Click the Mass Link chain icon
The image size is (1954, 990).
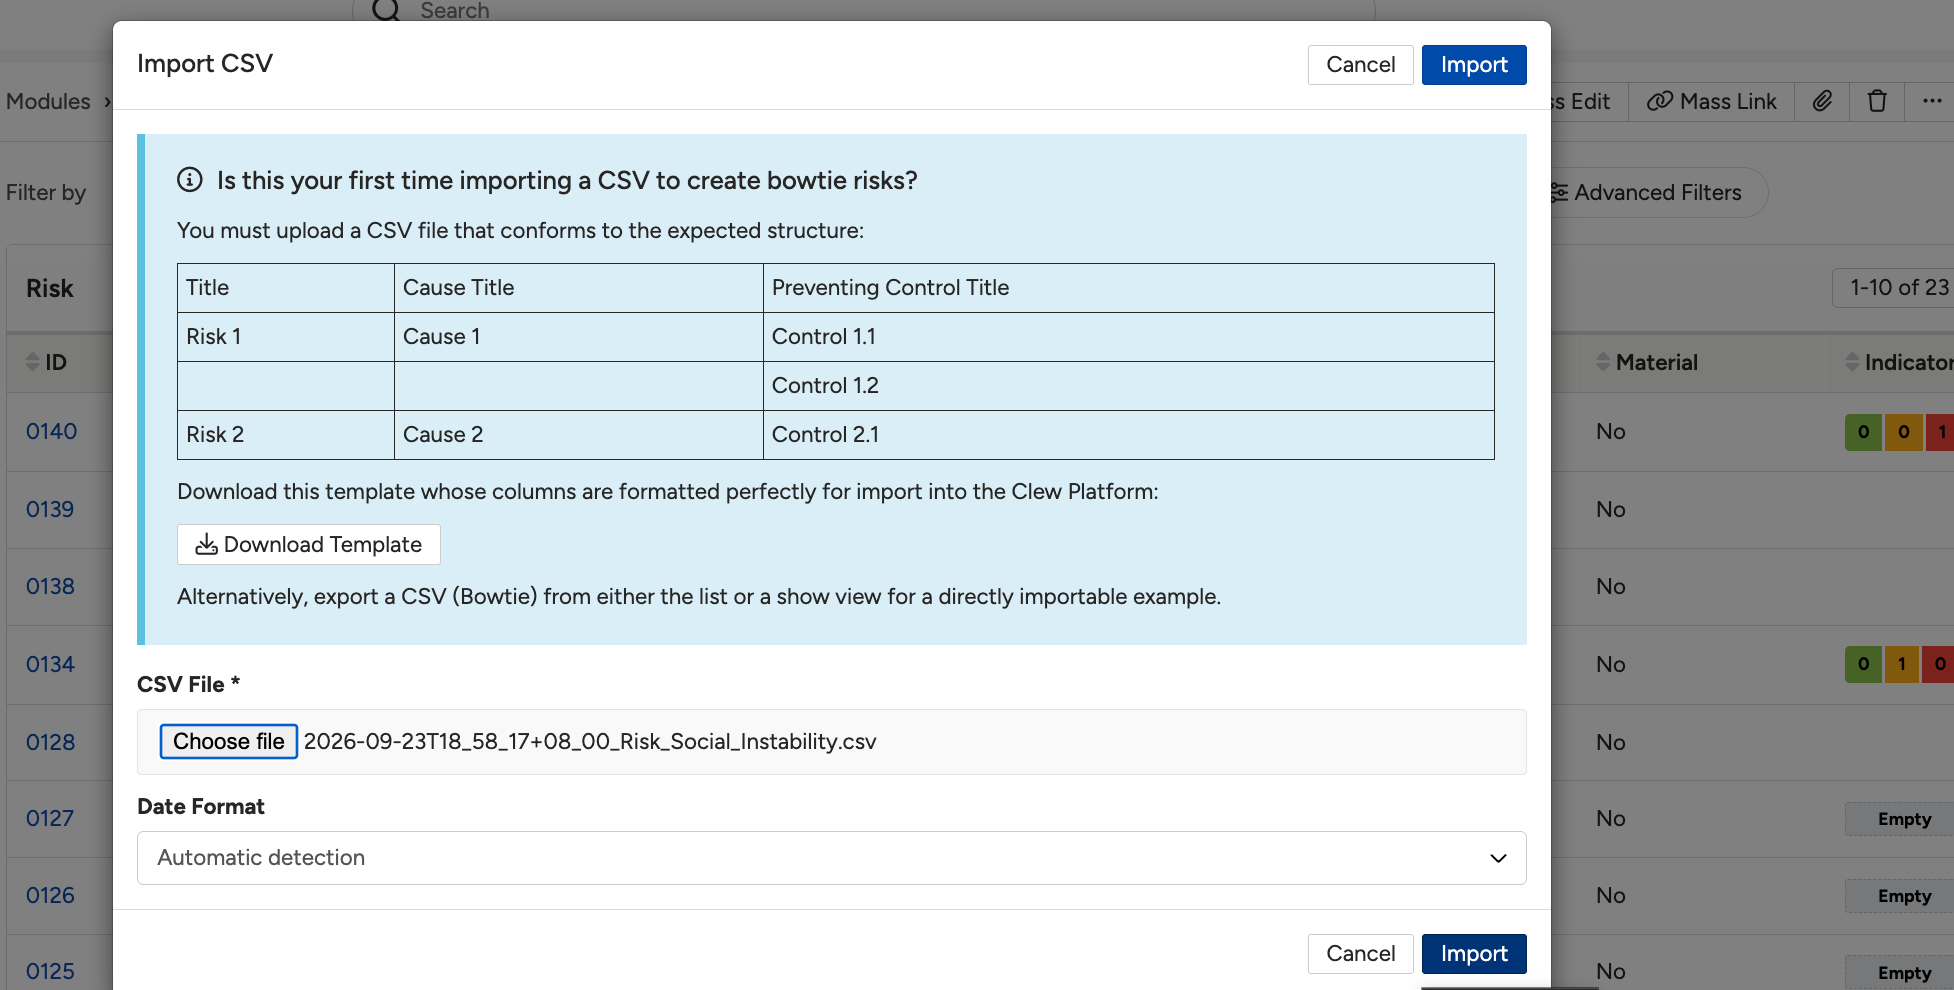click(1659, 101)
